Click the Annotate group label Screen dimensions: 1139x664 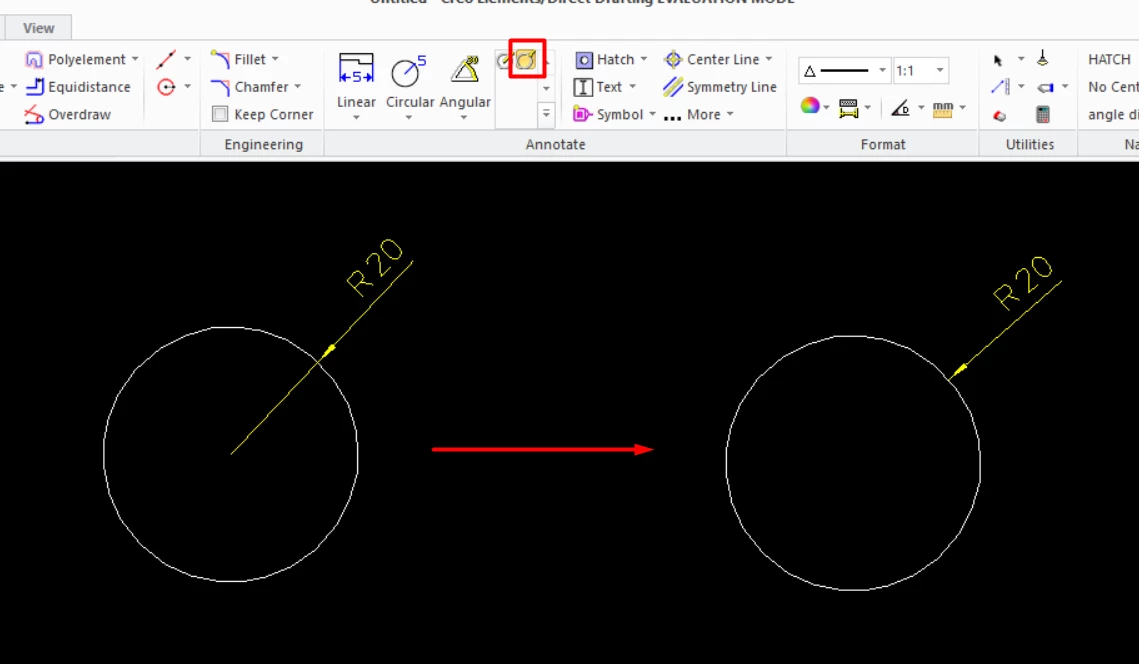(x=556, y=145)
